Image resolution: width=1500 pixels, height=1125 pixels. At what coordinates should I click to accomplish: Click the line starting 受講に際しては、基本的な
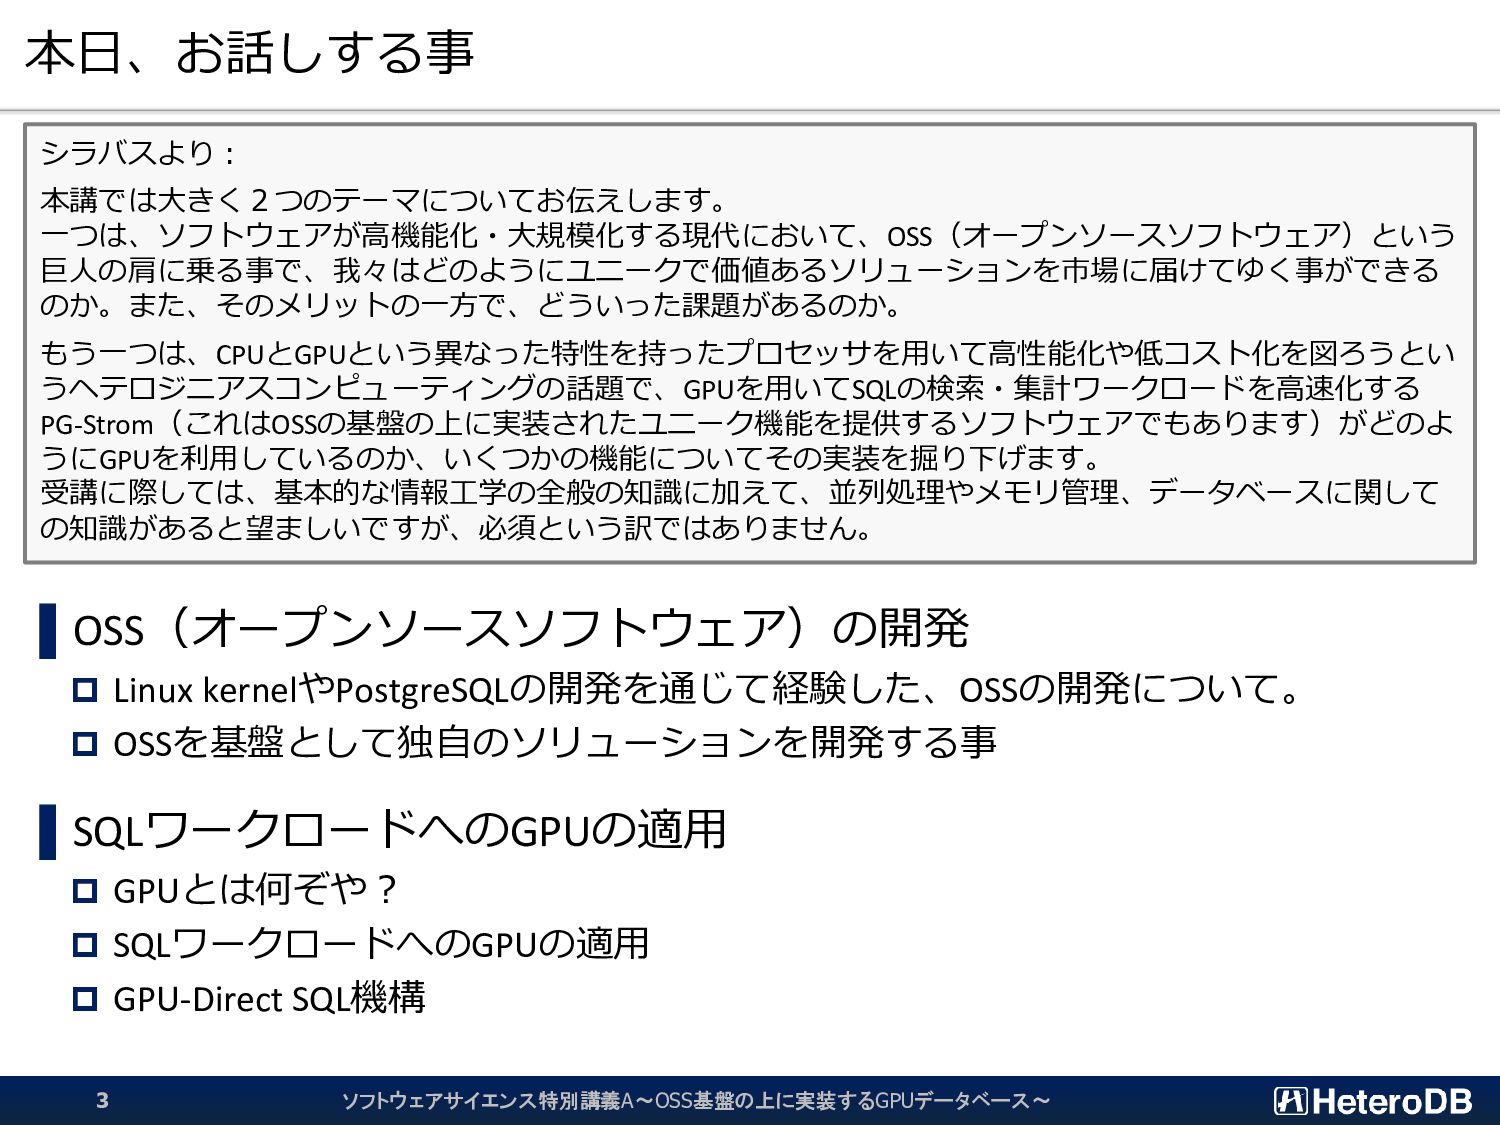click(x=740, y=492)
